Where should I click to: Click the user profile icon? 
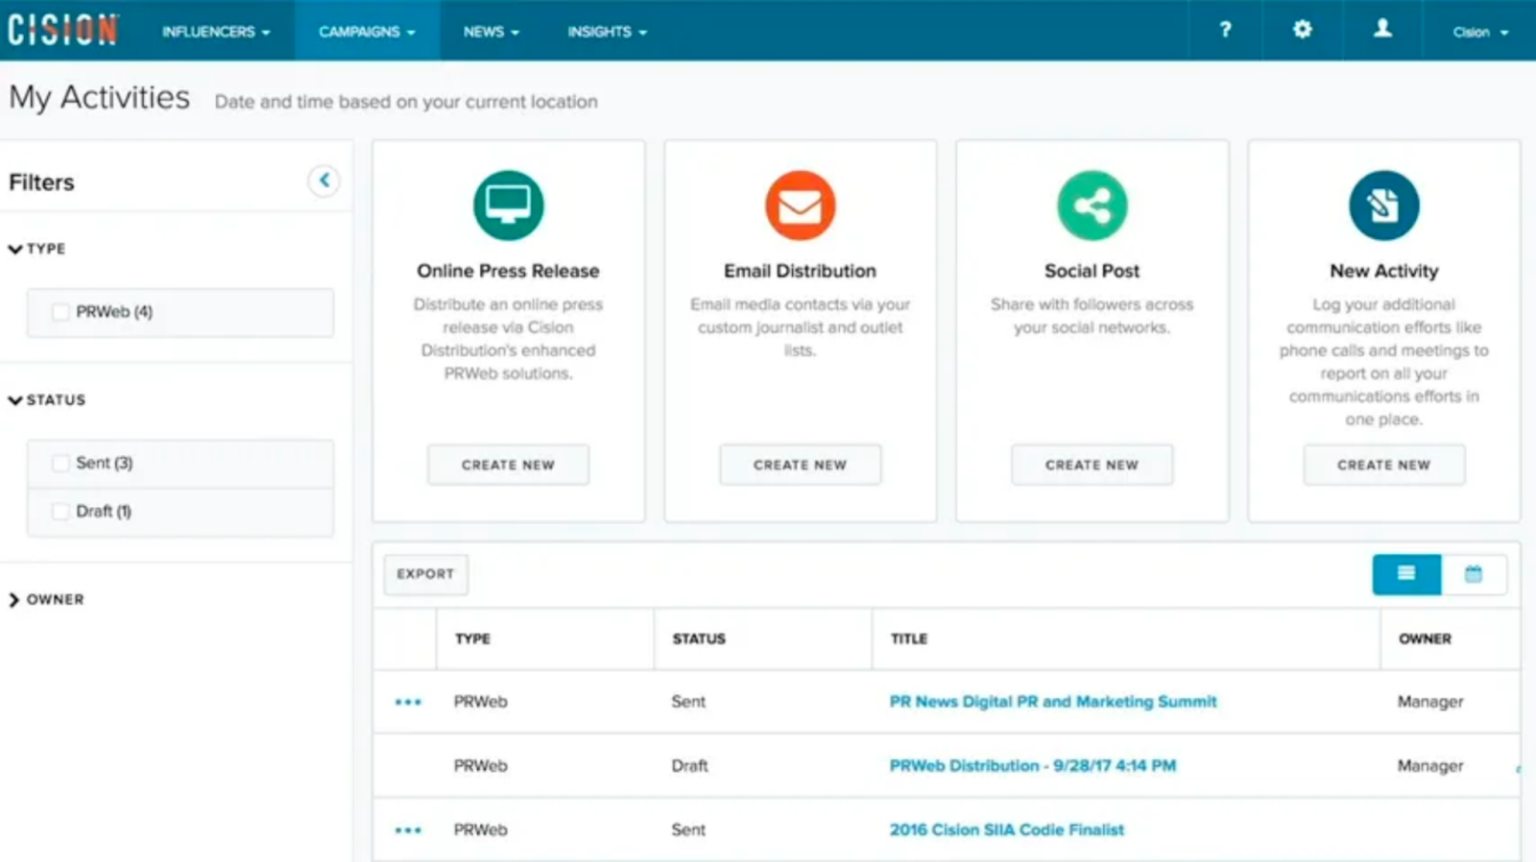tap(1382, 30)
